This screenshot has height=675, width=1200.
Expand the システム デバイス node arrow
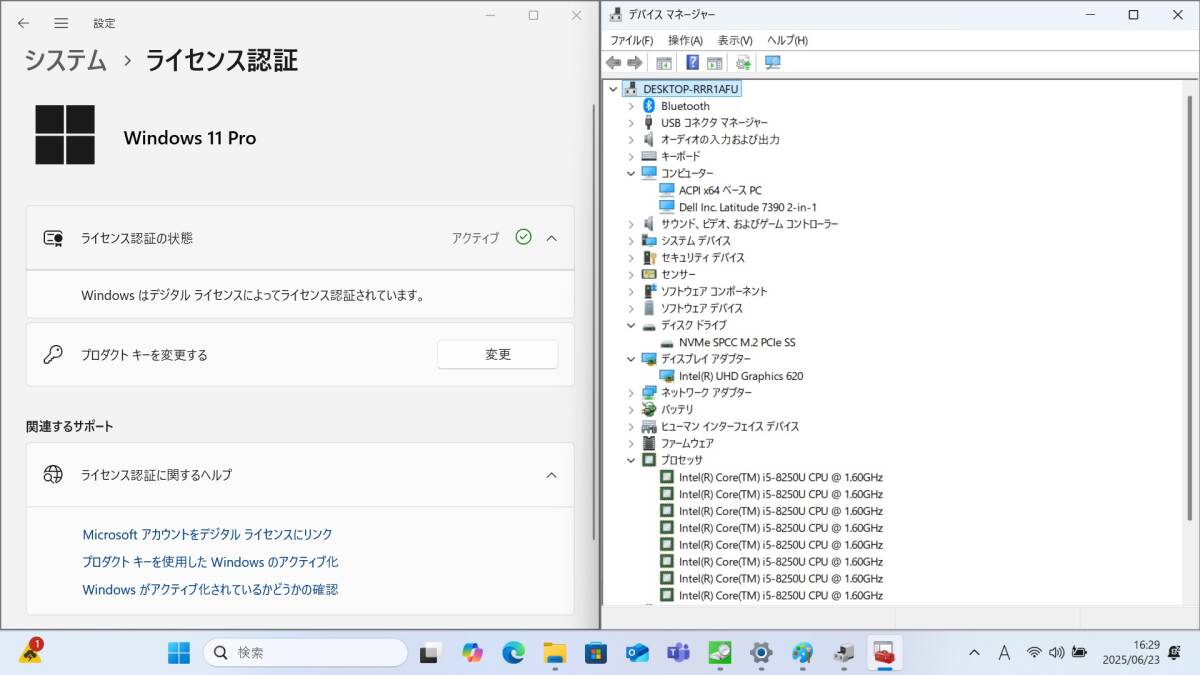(631, 241)
